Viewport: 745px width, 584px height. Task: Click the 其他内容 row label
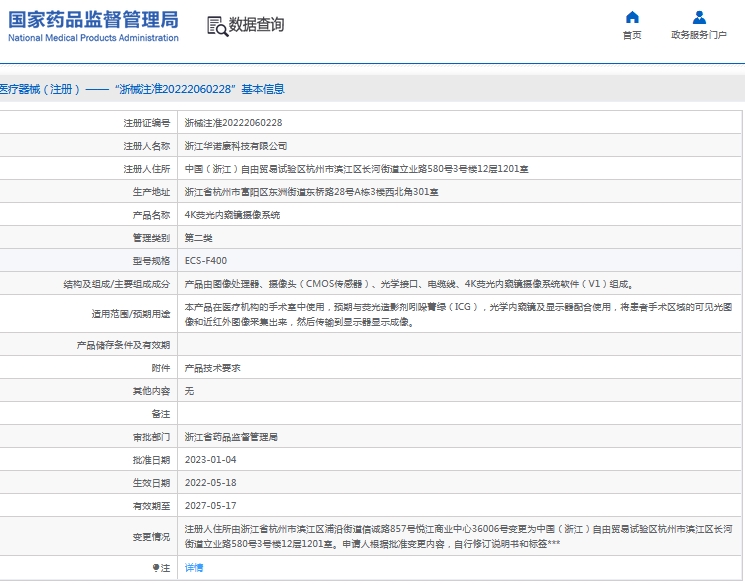pyautogui.click(x=151, y=391)
